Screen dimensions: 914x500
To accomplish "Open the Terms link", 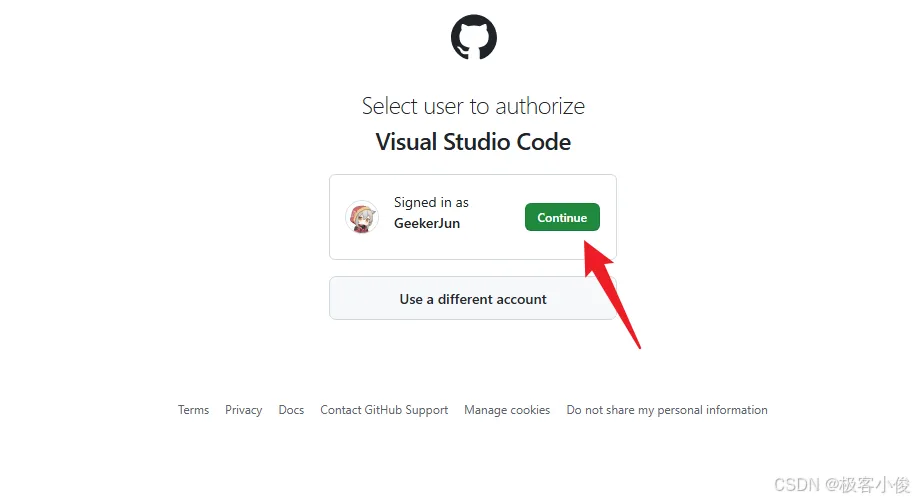I will pos(194,410).
